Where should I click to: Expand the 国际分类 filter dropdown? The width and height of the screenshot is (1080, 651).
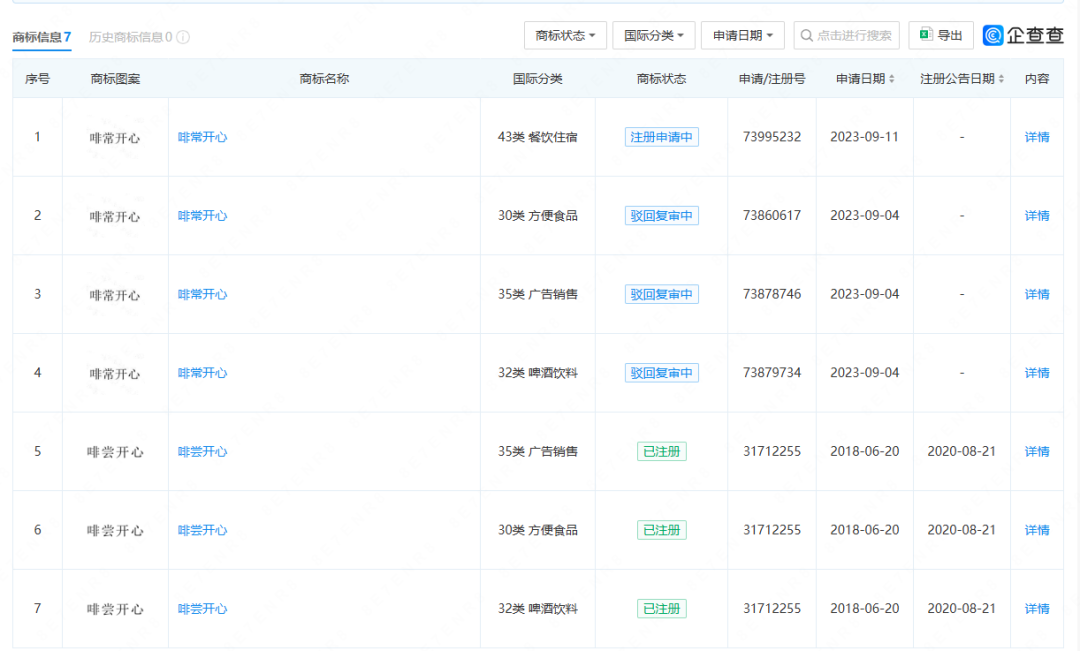[x=653, y=35]
